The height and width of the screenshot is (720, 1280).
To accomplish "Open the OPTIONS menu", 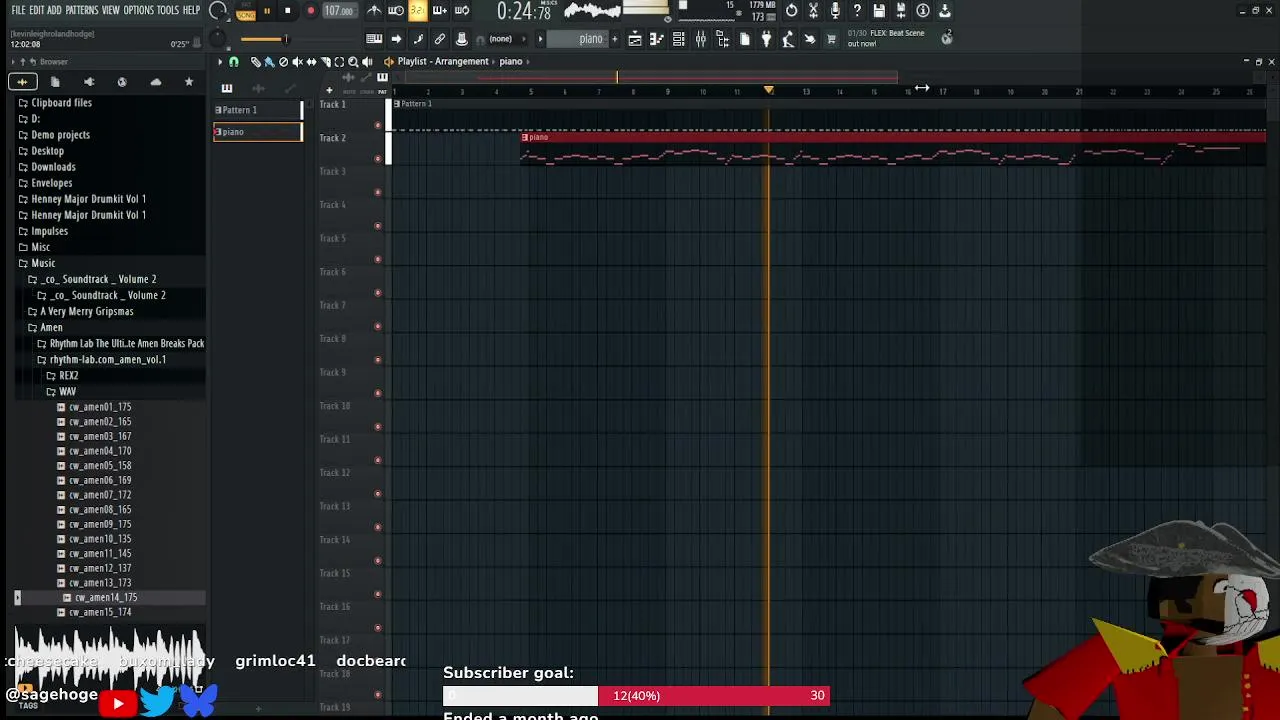I will [139, 10].
